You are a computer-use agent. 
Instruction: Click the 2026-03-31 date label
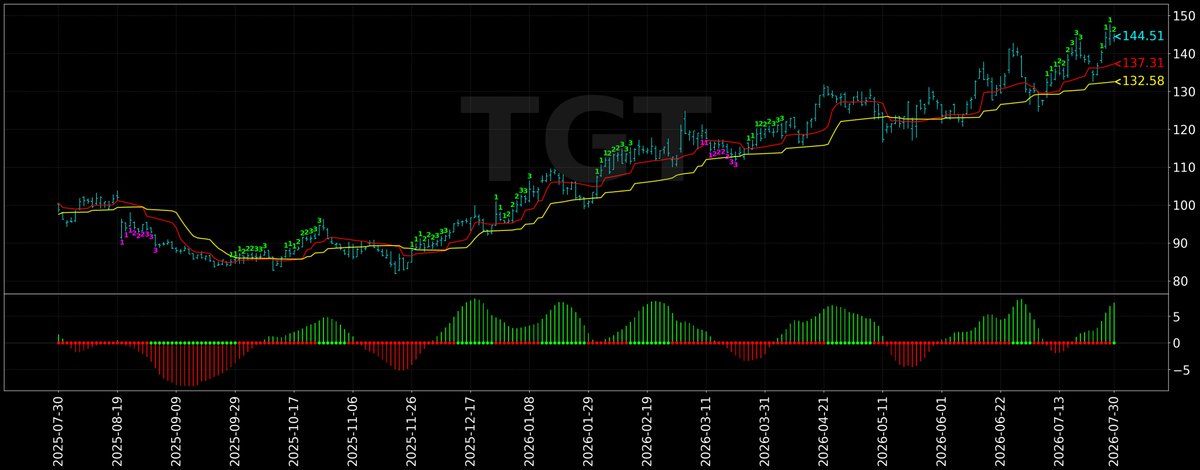(764, 429)
